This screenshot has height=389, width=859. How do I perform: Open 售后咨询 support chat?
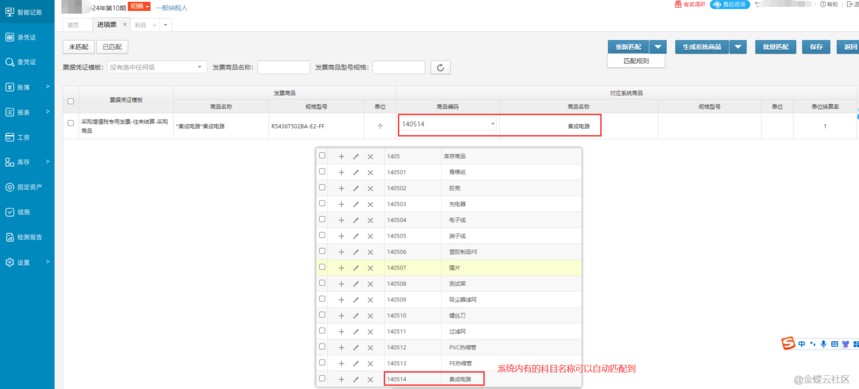(x=730, y=4)
